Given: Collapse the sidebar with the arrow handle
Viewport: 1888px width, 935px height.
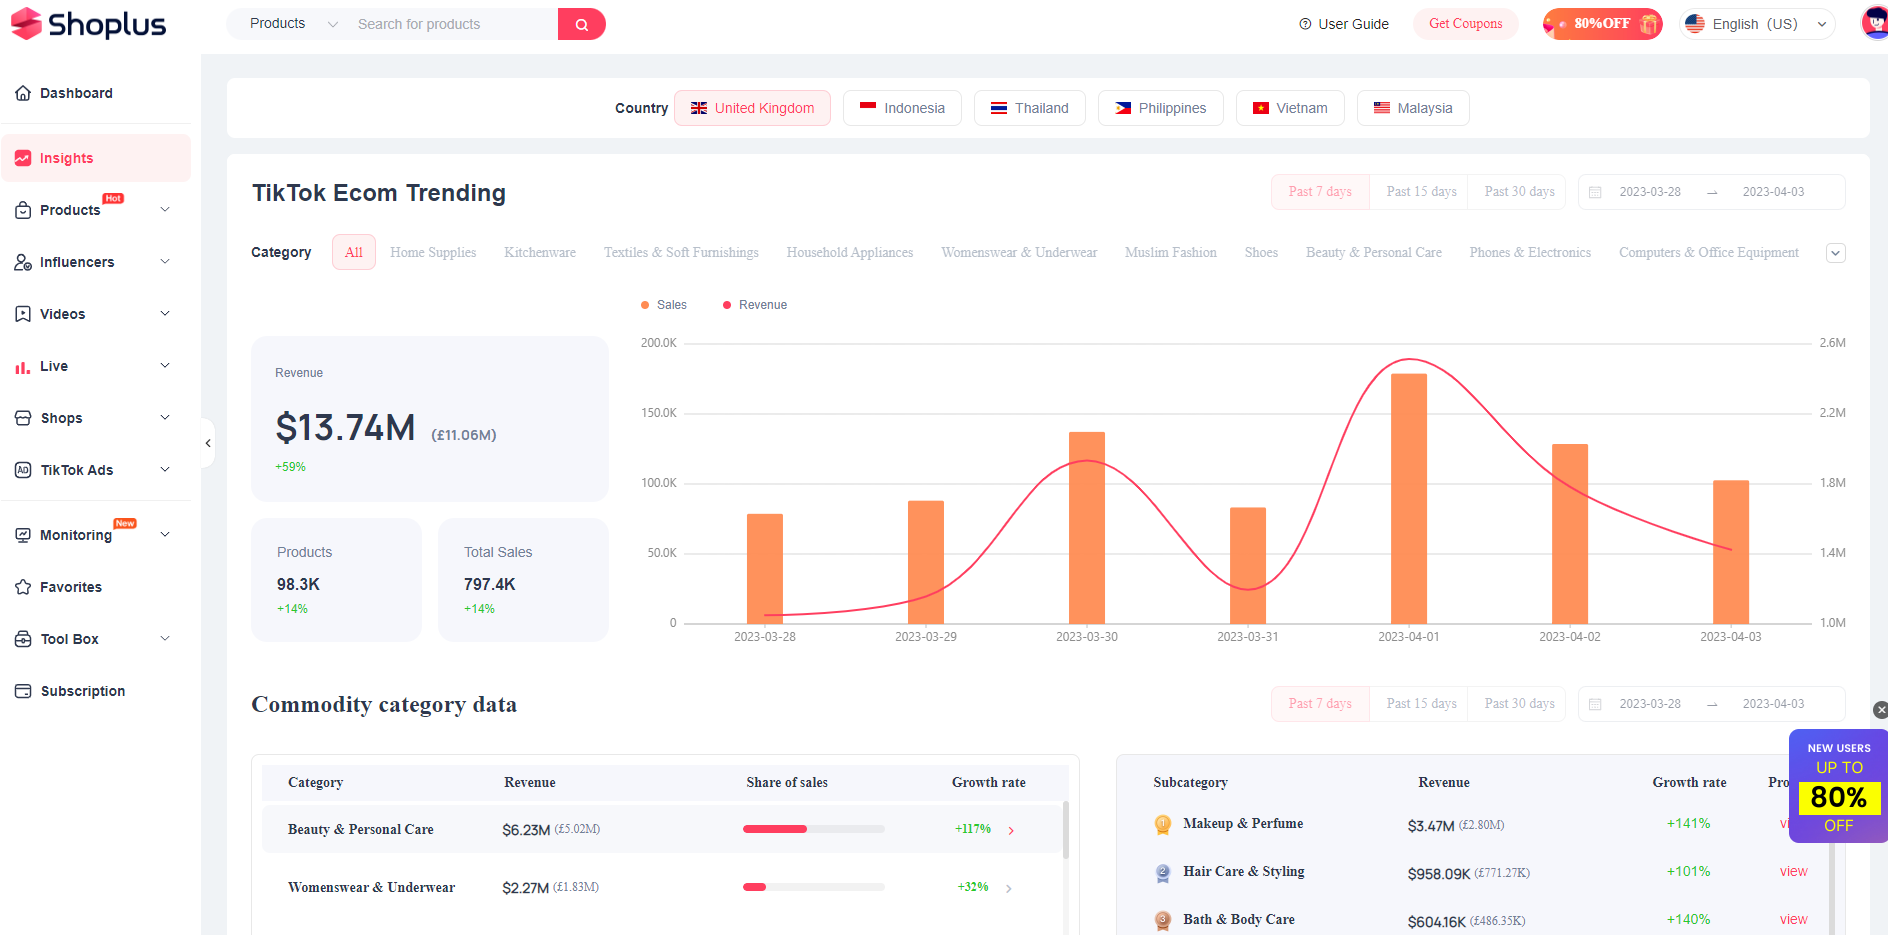Looking at the screenshot, I should 208,443.
